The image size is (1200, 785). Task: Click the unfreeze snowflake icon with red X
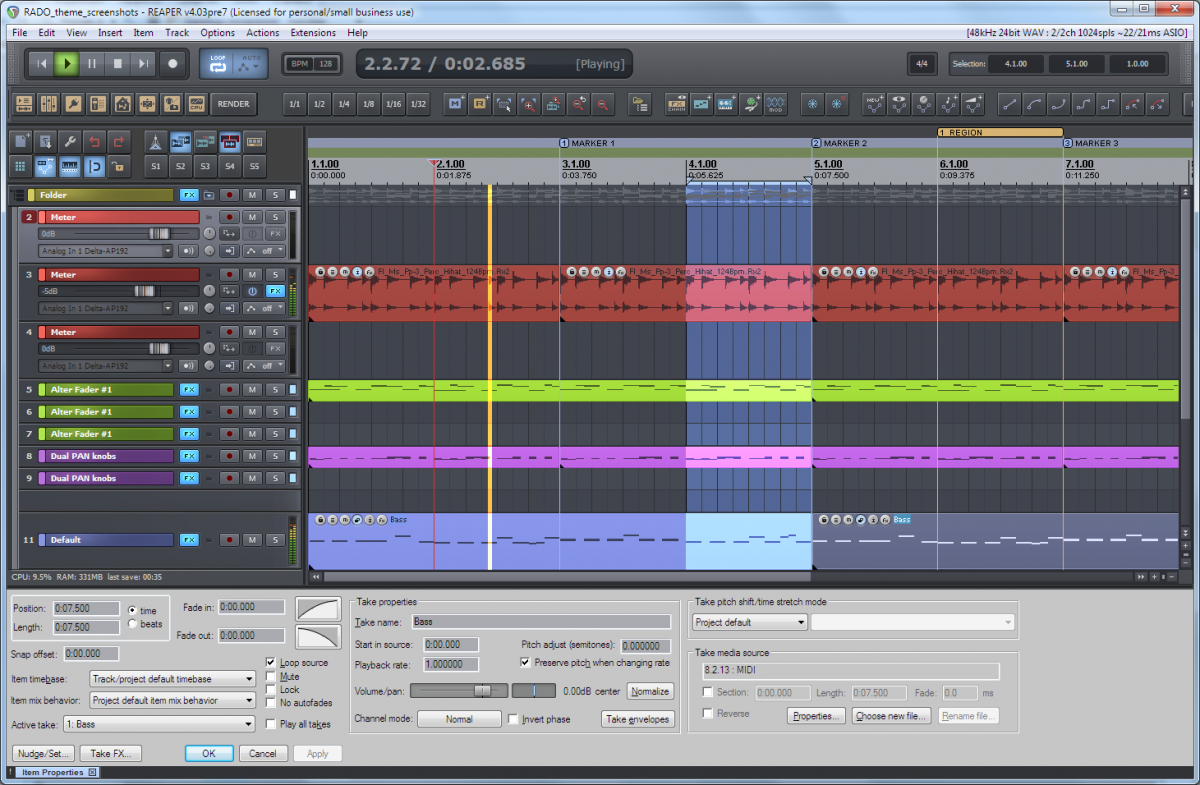[x=838, y=104]
